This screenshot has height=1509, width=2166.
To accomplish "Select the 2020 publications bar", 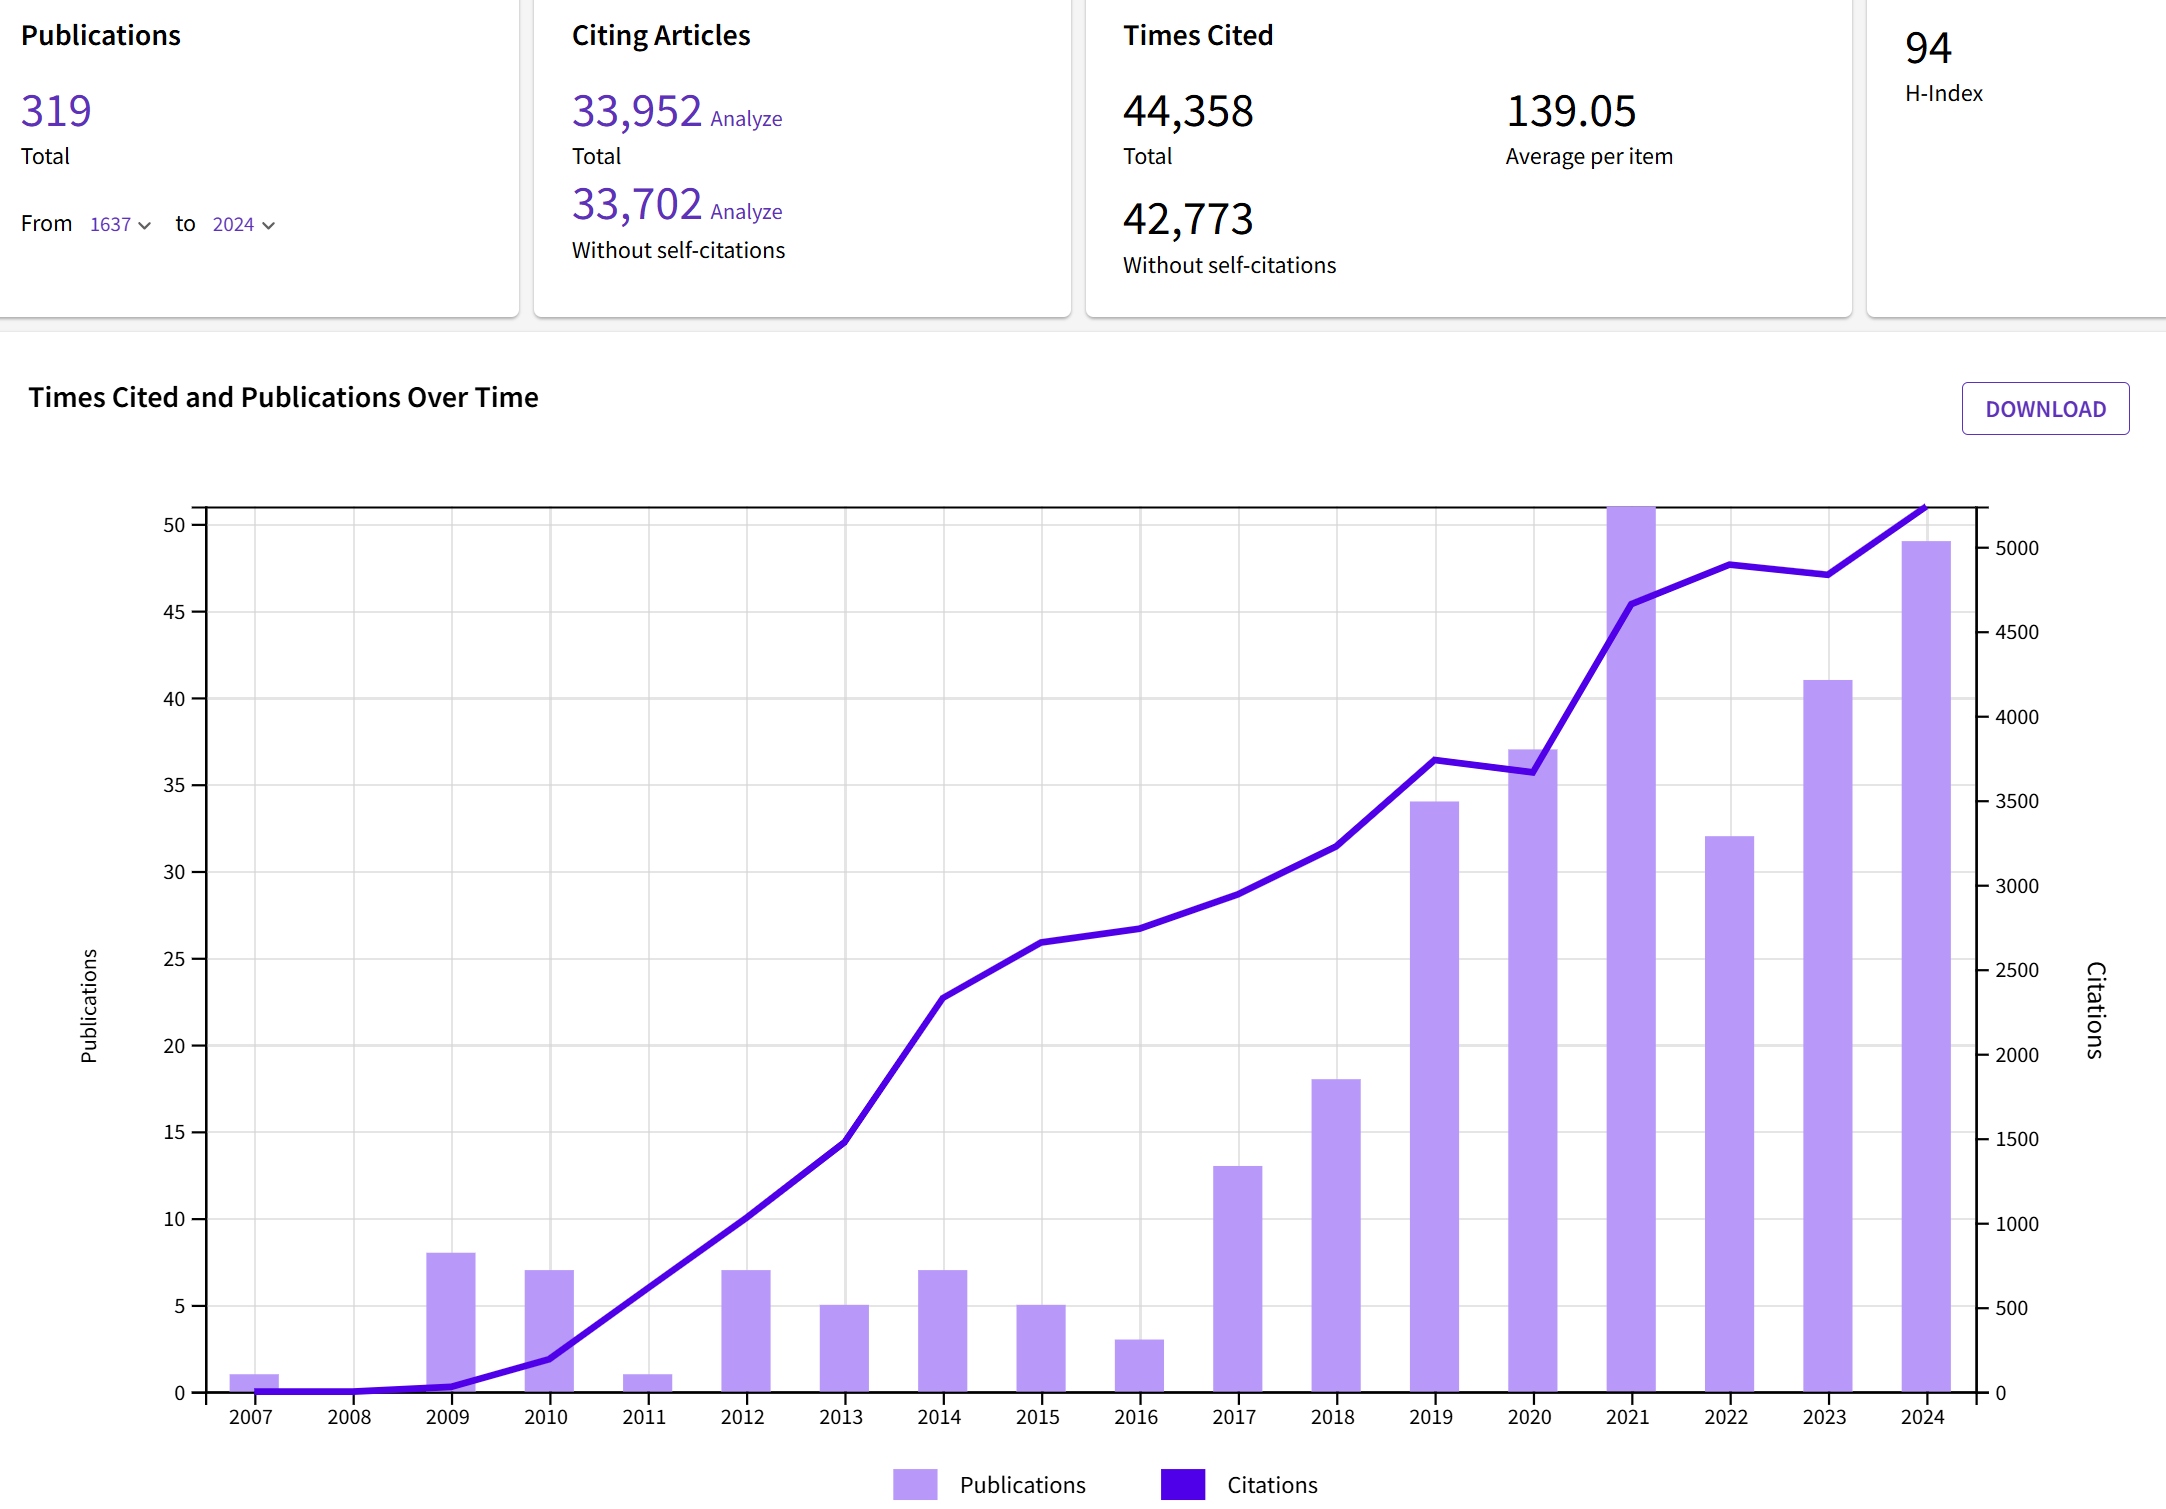I will coord(1533,1070).
